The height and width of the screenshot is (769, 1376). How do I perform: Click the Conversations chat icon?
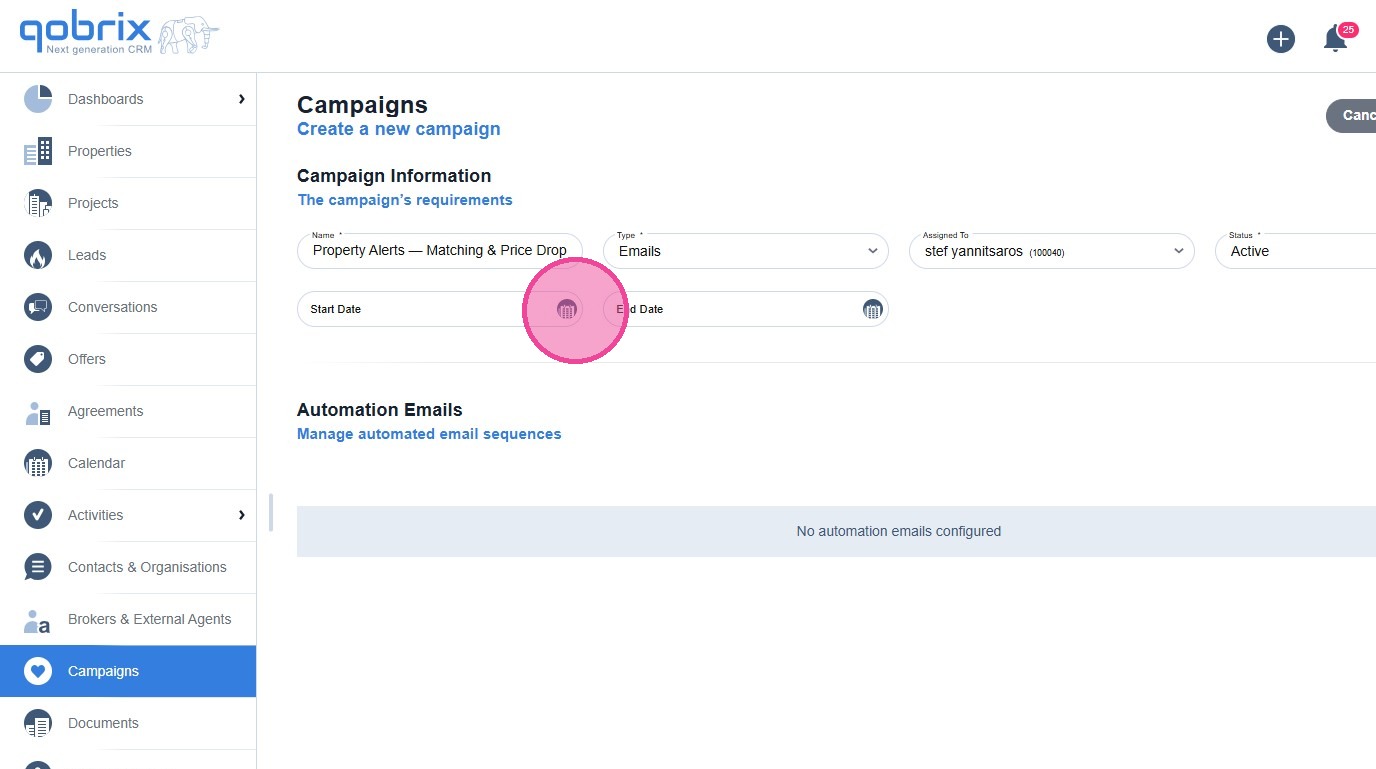tap(38, 307)
